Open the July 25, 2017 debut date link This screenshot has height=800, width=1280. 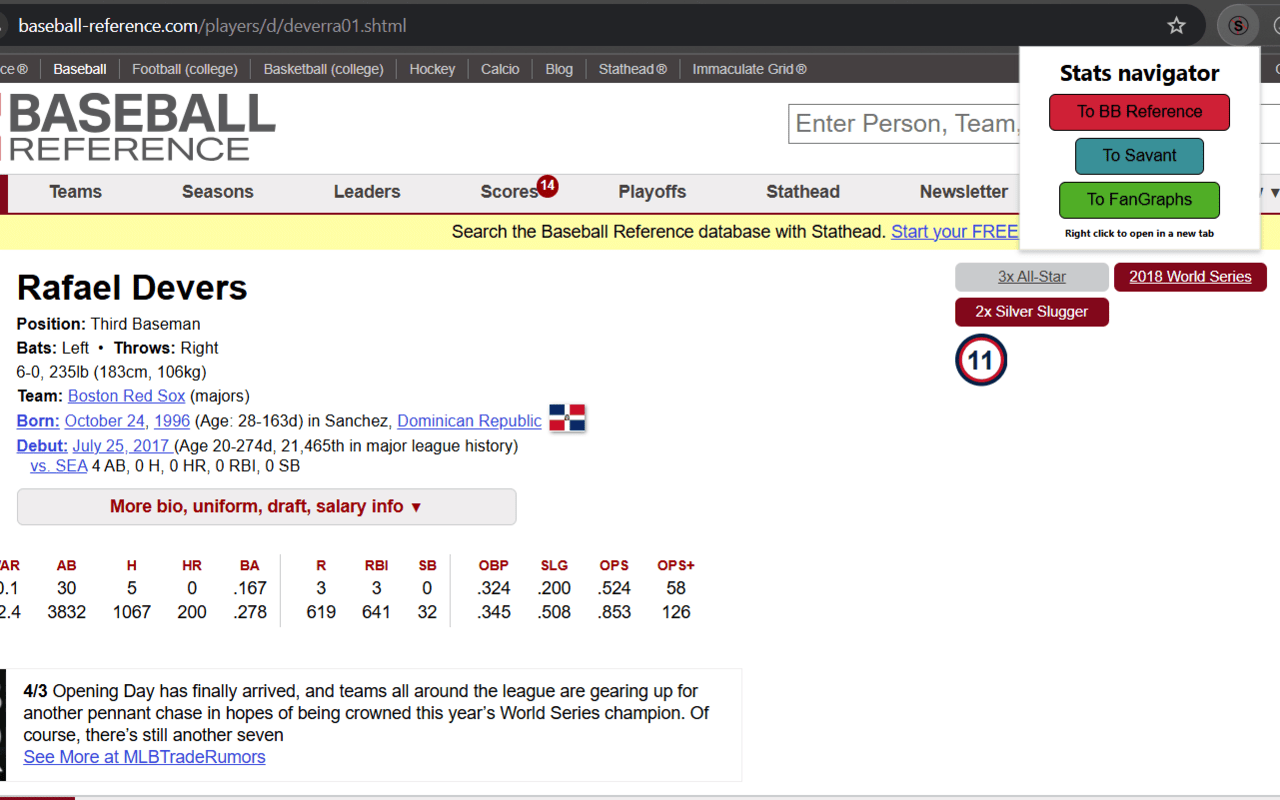[121, 446]
